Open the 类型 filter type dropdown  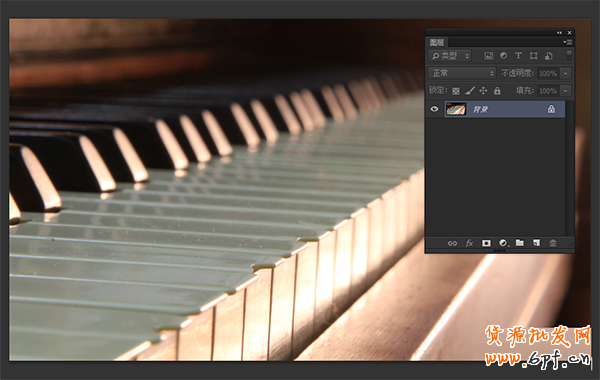click(450, 56)
